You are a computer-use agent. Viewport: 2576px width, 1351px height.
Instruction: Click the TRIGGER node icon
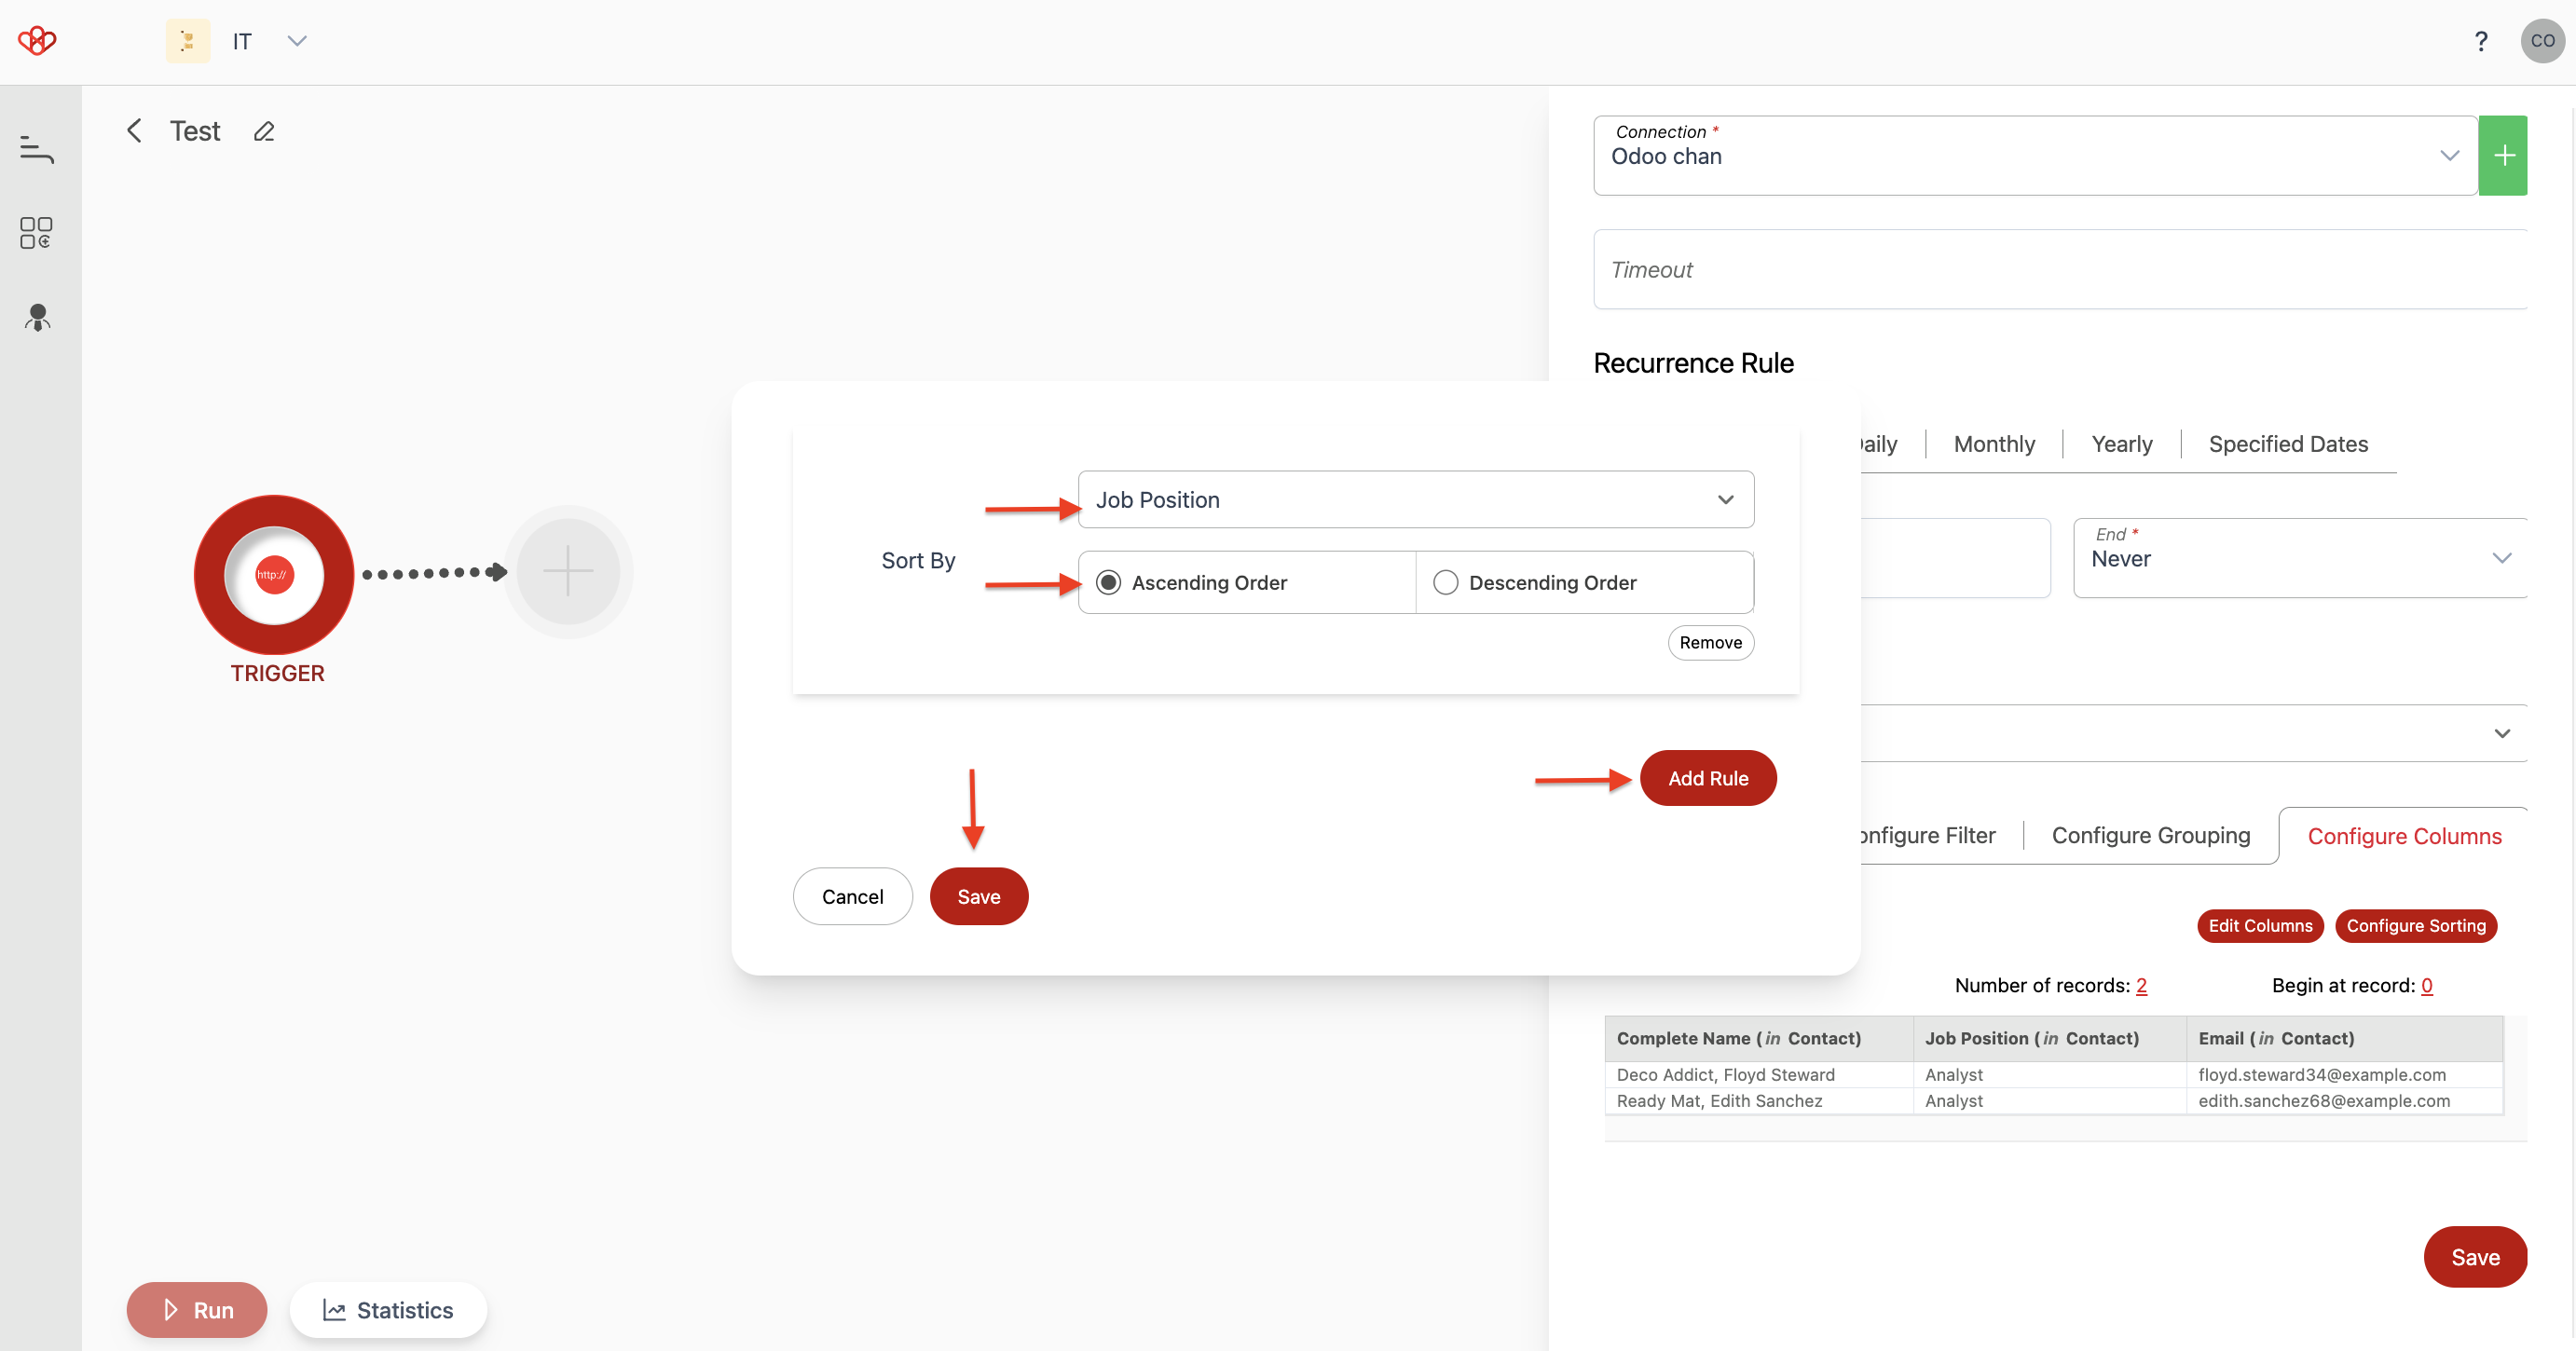(x=278, y=572)
